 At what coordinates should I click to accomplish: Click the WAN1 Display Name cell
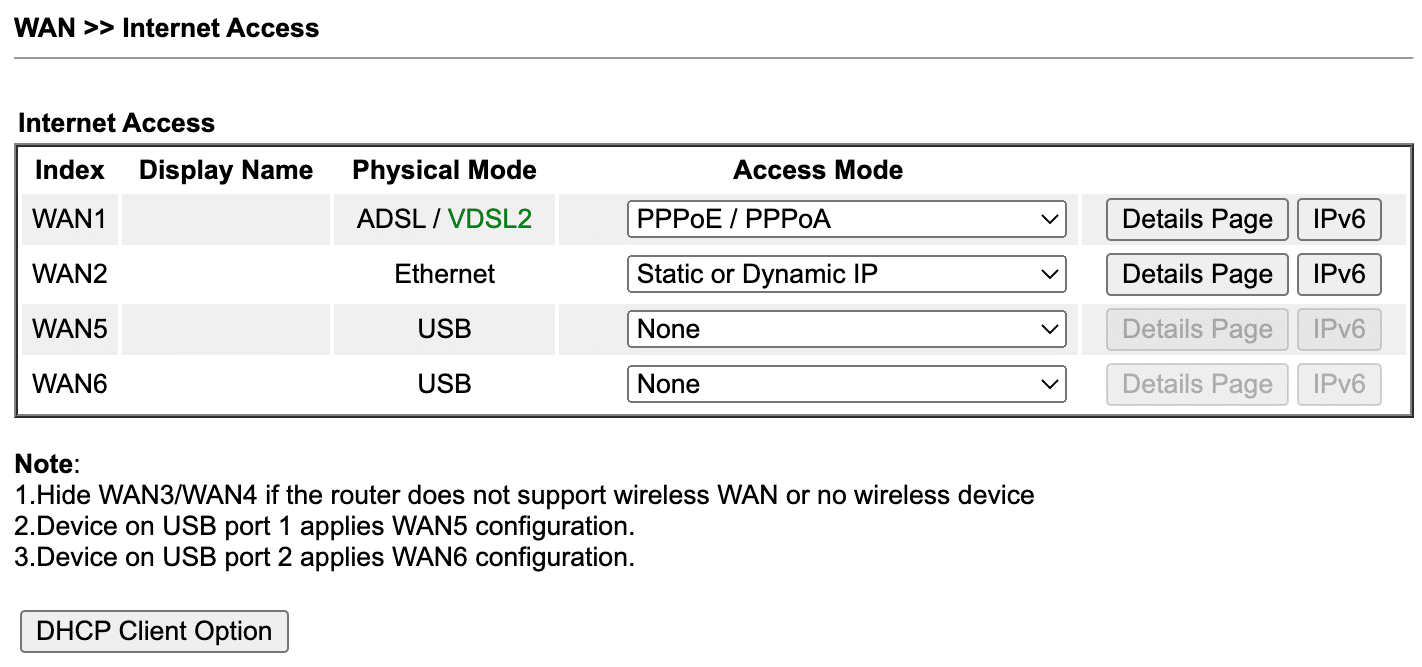[225, 219]
